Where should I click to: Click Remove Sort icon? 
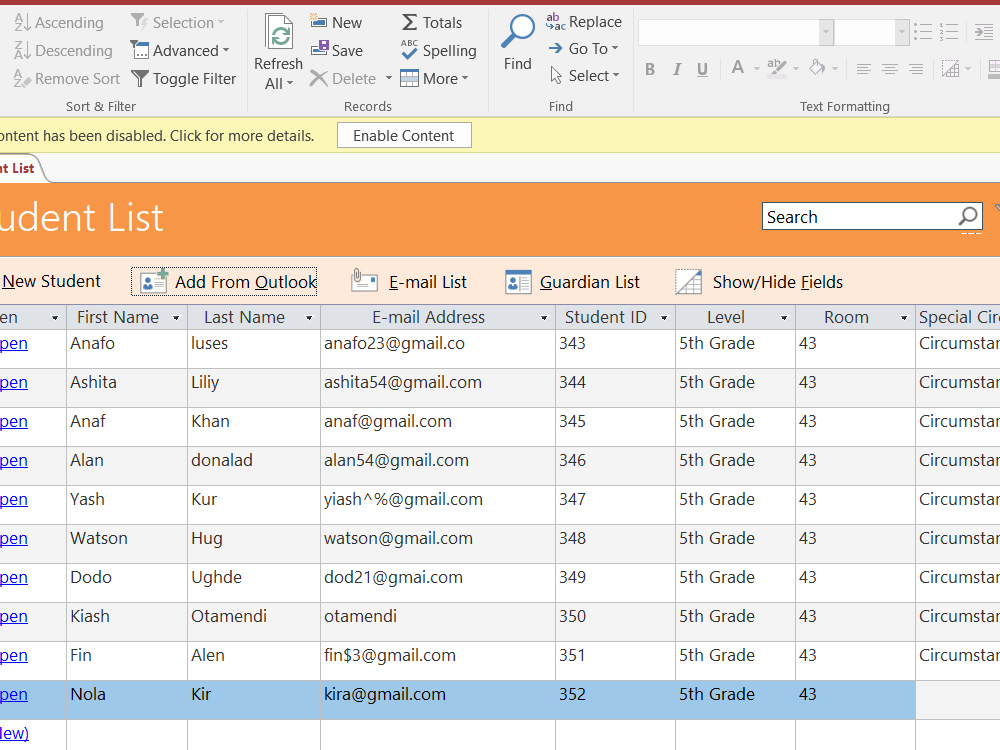point(22,78)
